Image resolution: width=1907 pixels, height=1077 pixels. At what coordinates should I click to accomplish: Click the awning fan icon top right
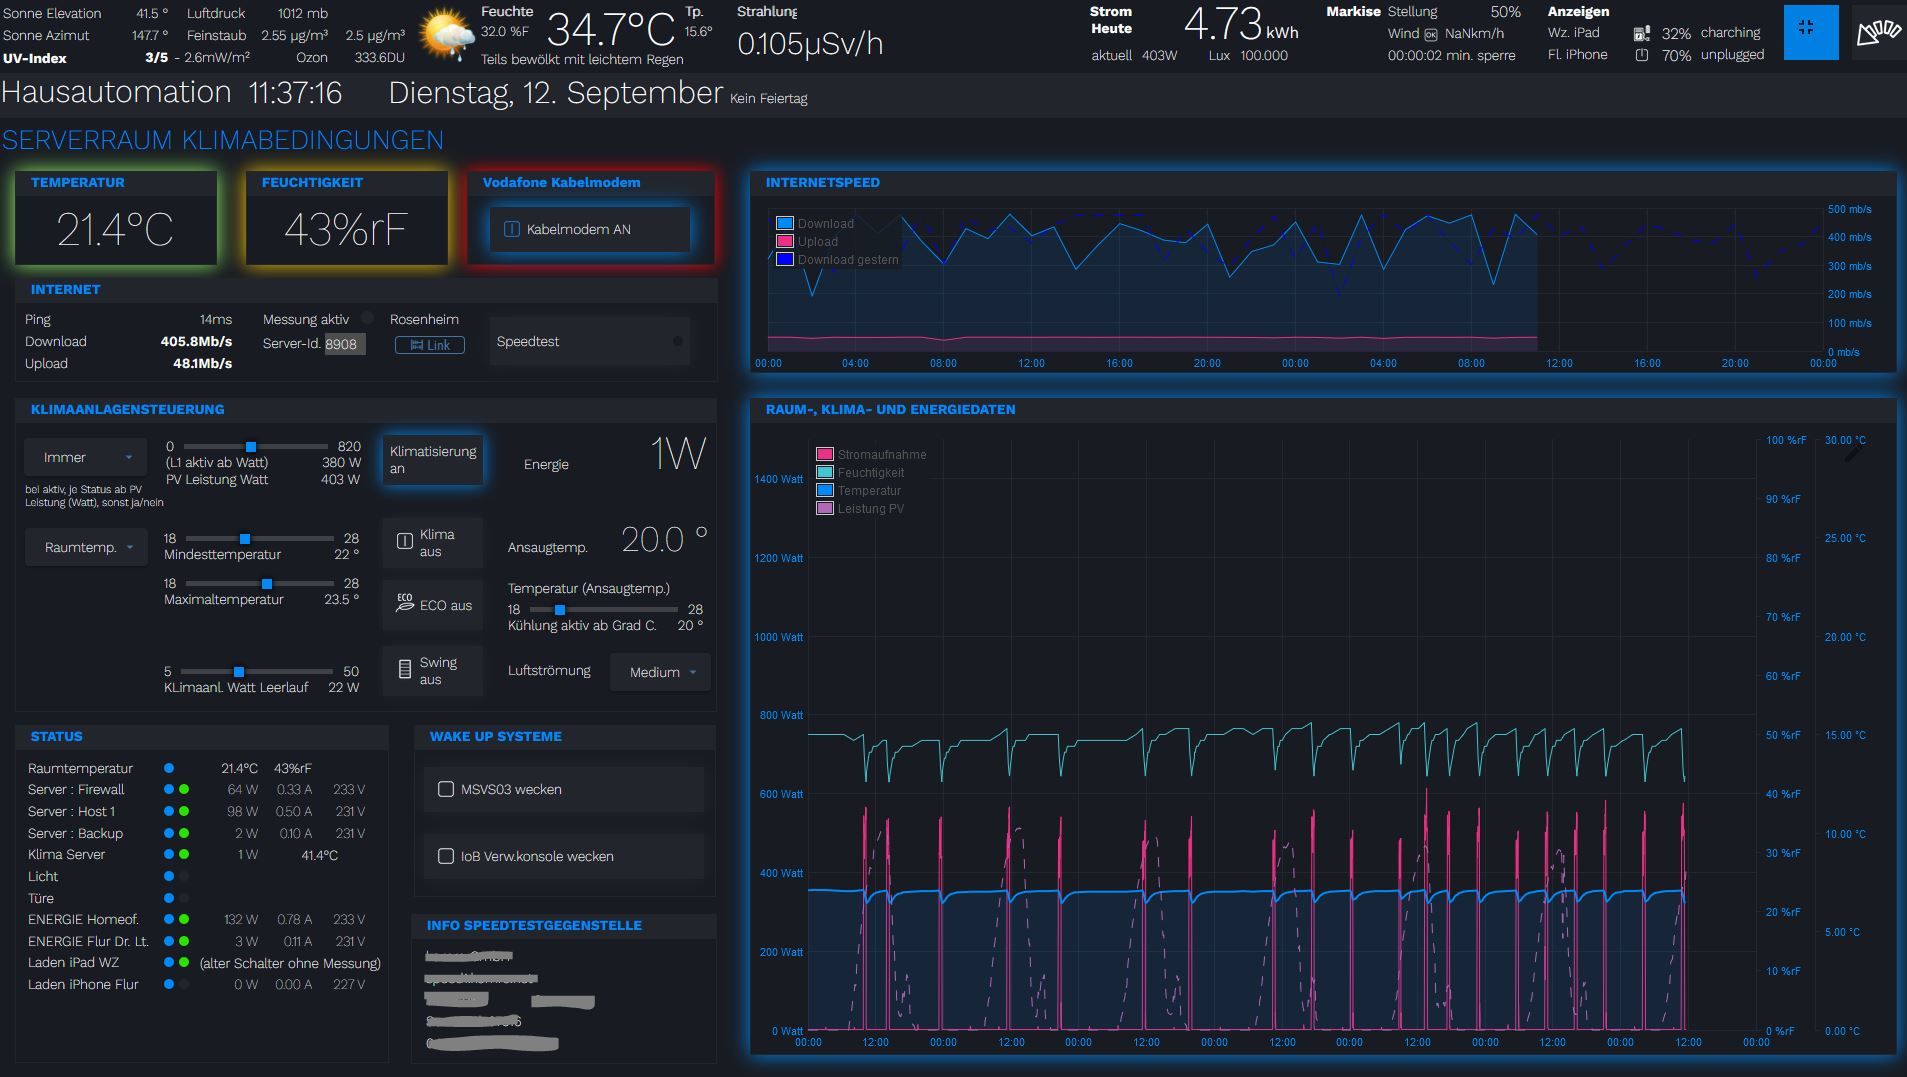click(x=1878, y=33)
